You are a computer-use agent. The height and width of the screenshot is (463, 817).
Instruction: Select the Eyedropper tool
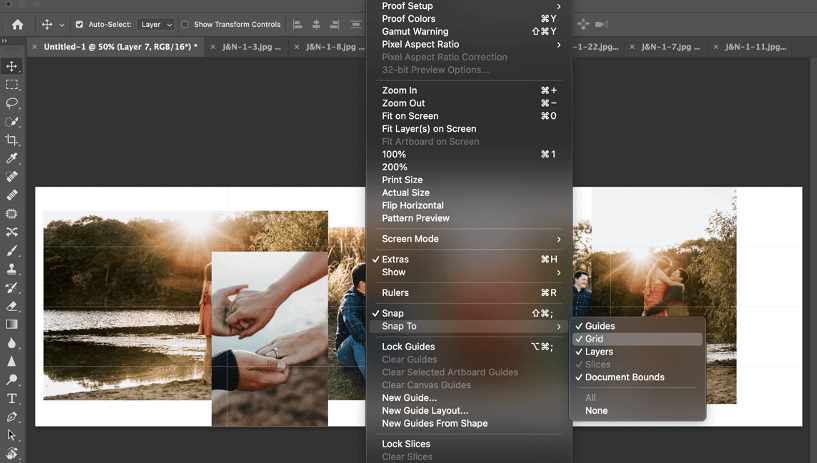(11, 158)
